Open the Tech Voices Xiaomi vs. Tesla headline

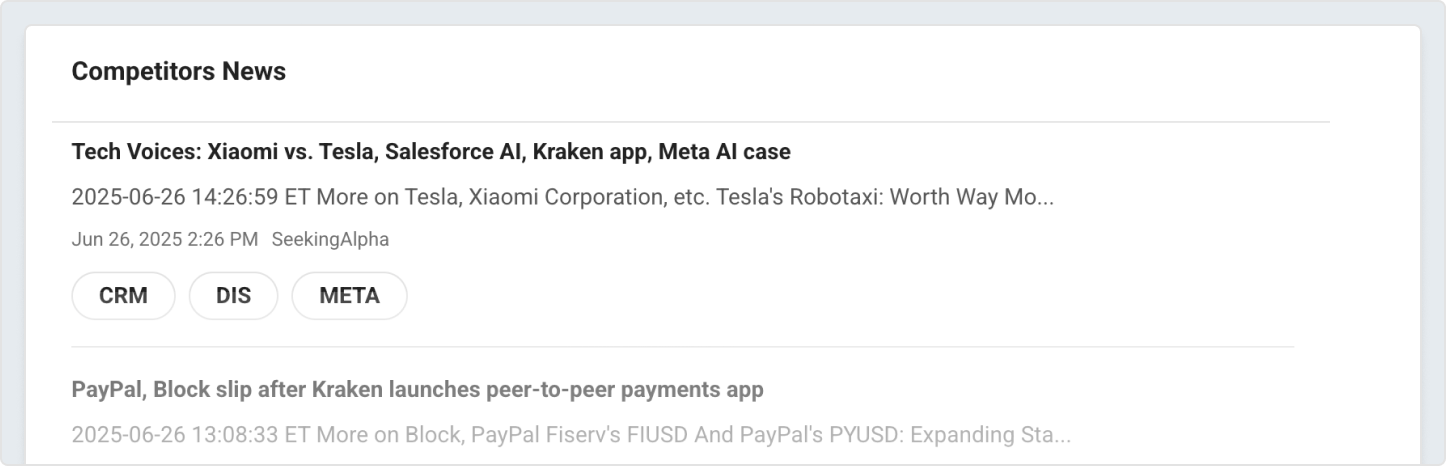pos(430,152)
